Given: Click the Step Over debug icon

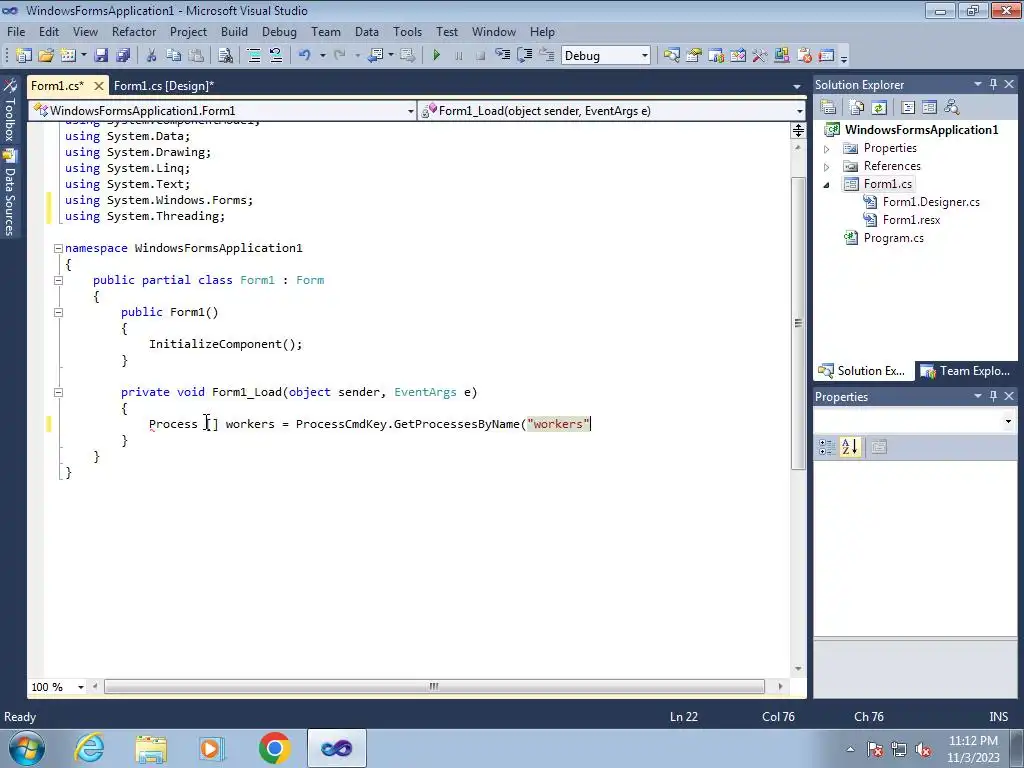Looking at the screenshot, I should pos(524,56).
